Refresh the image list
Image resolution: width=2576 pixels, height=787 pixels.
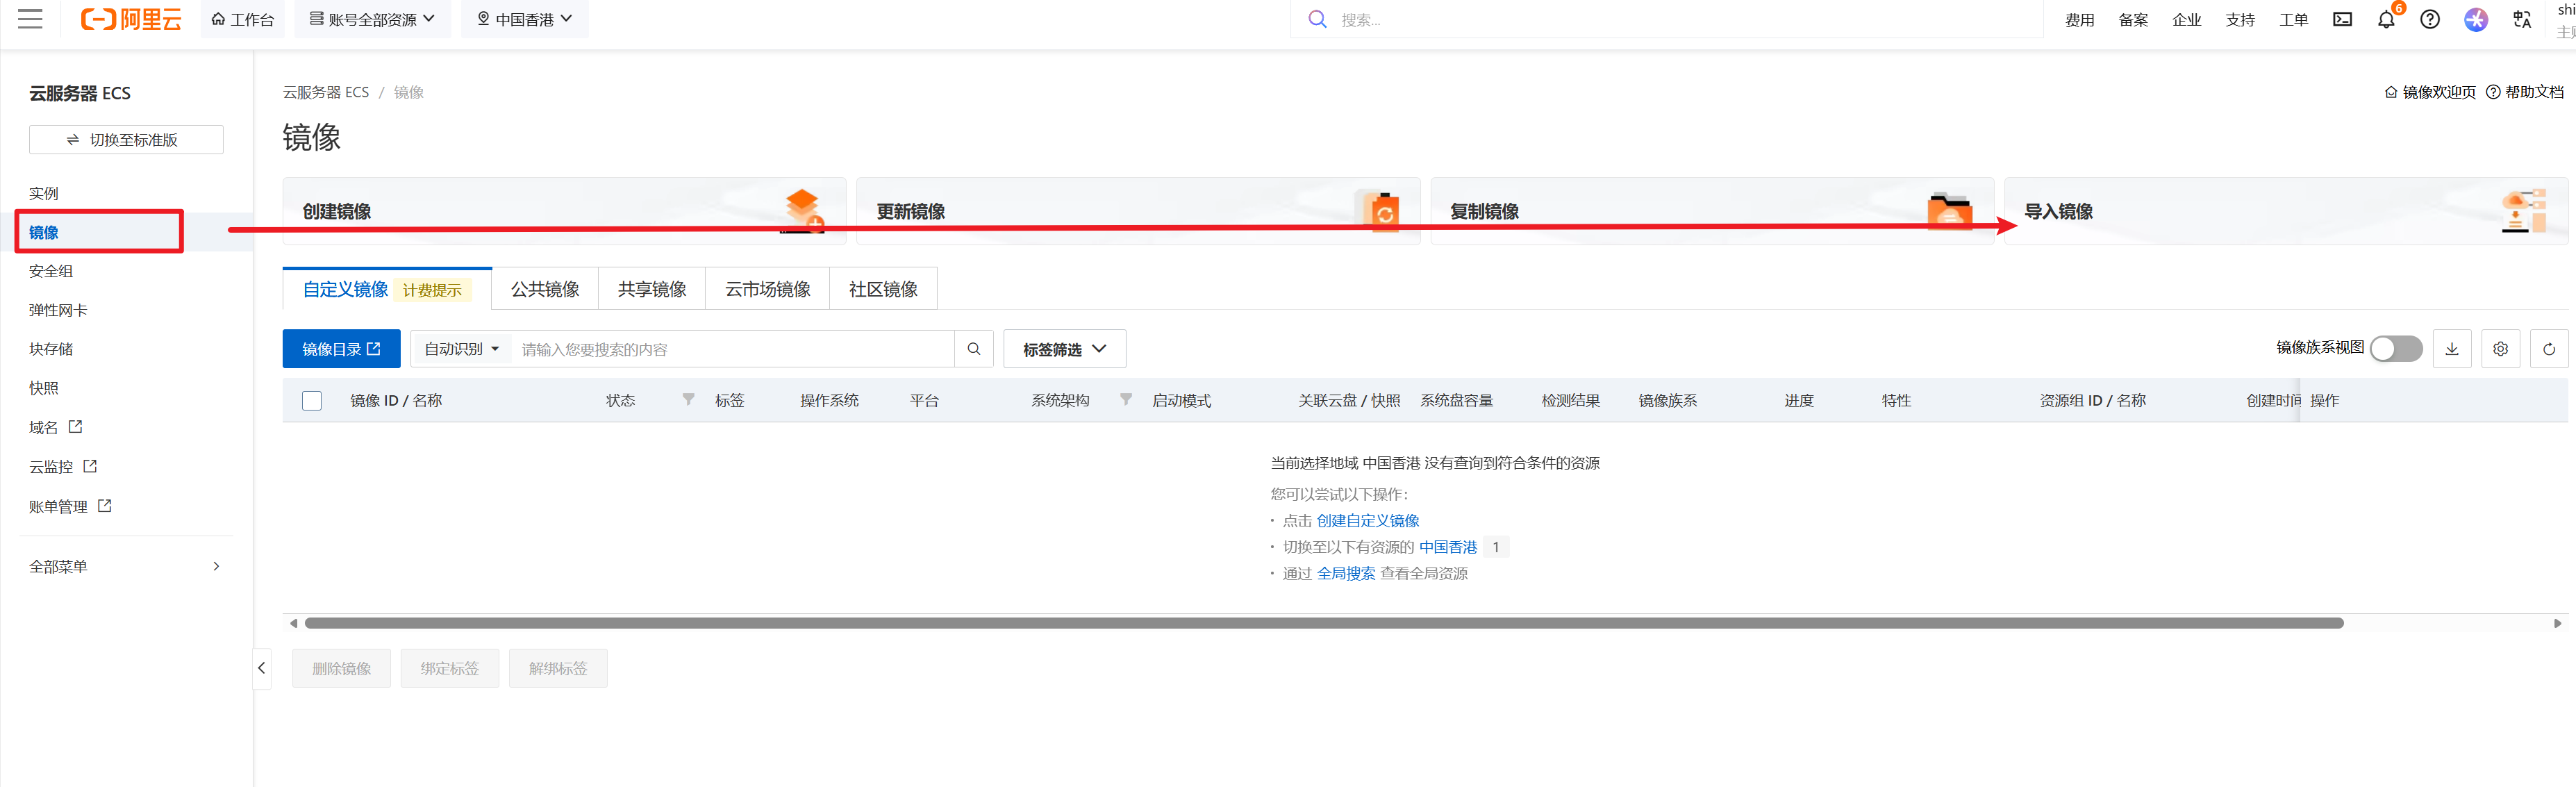pyautogui.click(x=2548, y=349)
